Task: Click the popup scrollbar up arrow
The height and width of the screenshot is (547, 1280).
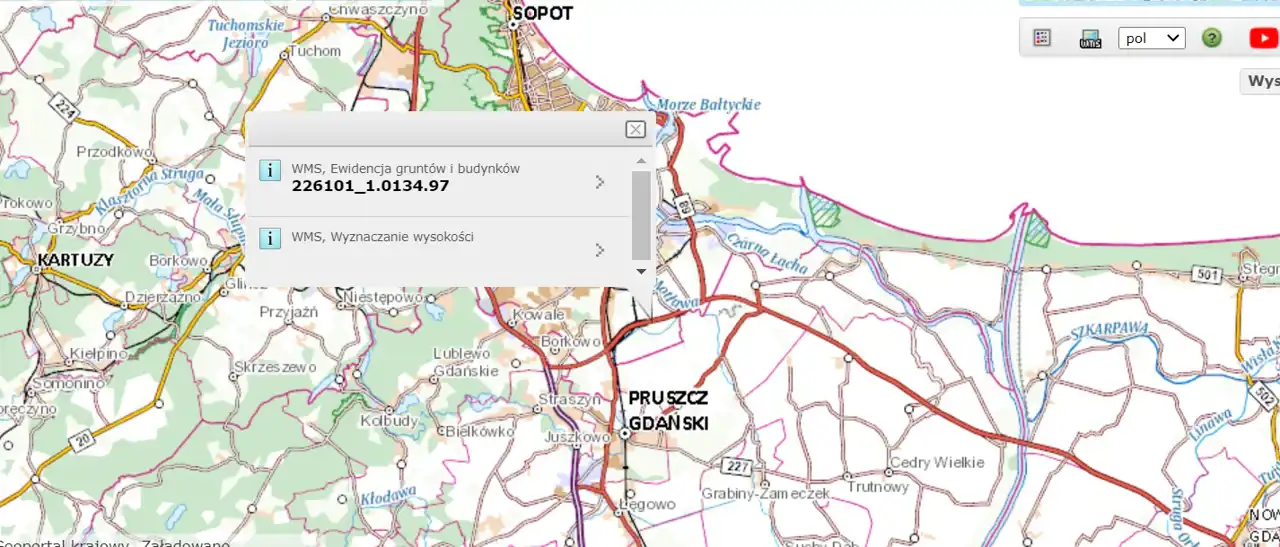Action: coord(641,161)
